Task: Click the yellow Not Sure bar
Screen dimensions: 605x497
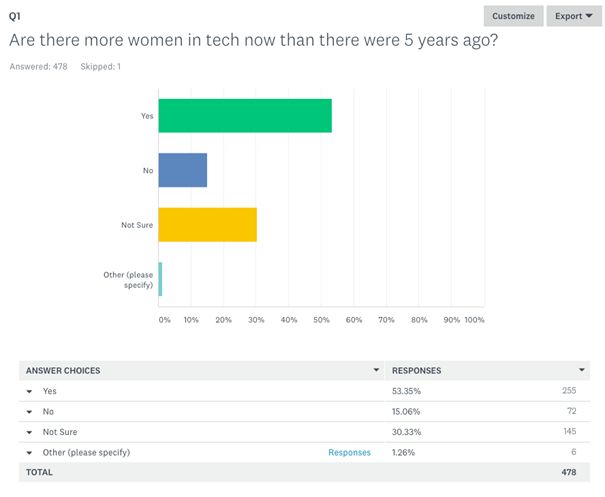Action: coord(208,225)
